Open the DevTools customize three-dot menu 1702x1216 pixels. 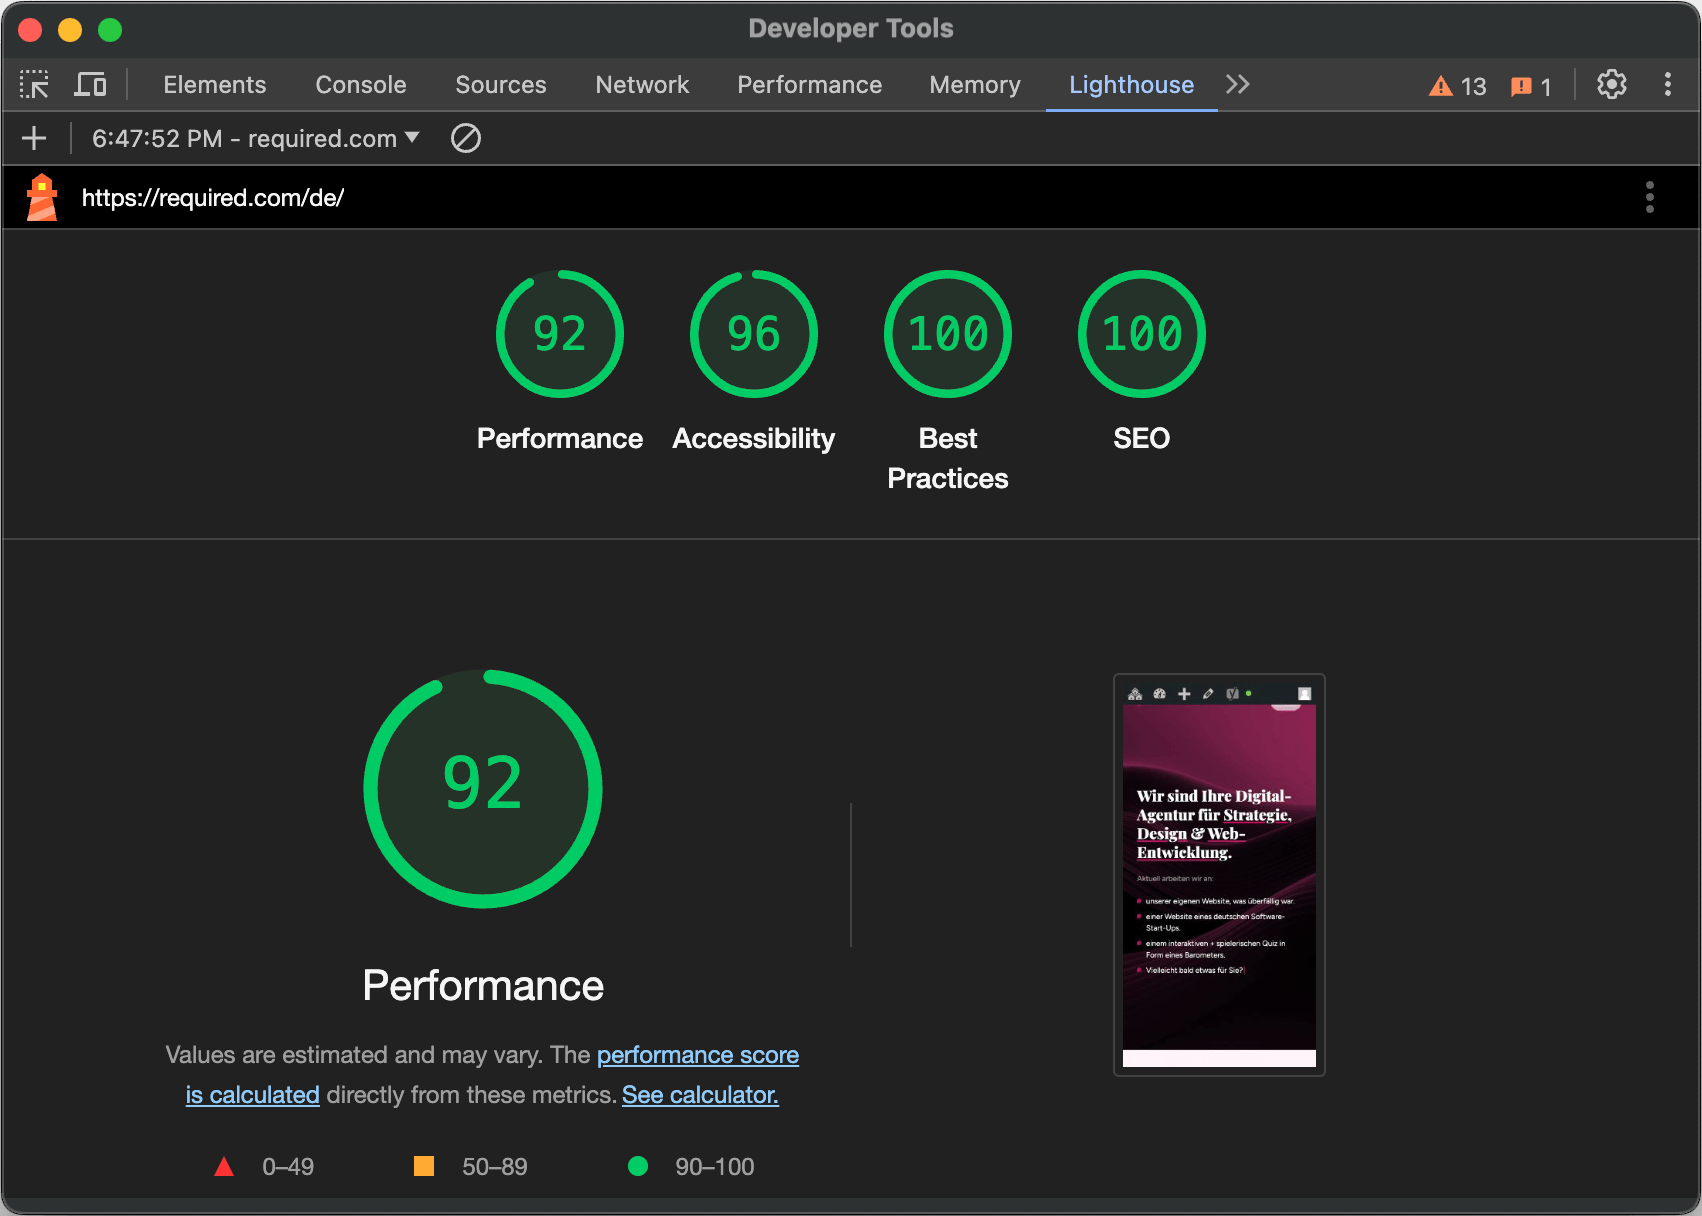coord(1667,85)
